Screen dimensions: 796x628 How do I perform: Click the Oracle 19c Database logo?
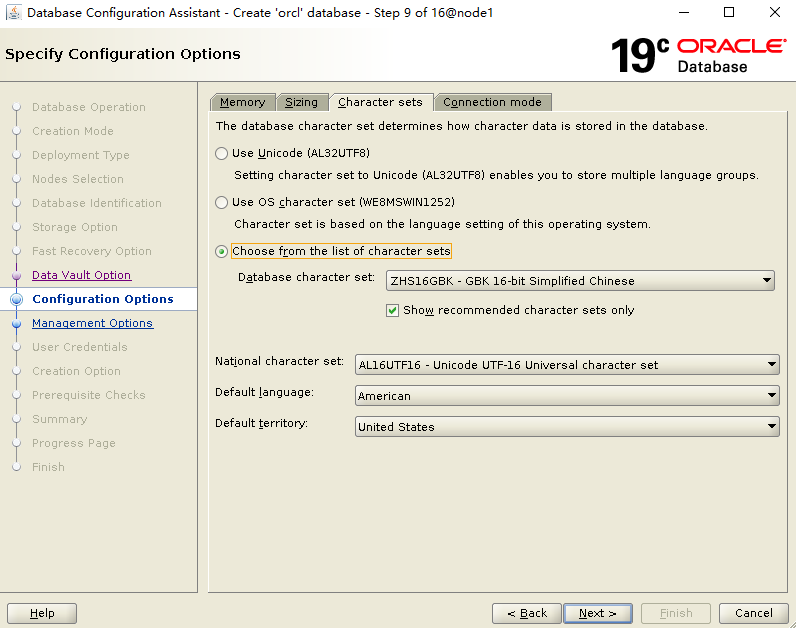(x=698, y=55)
